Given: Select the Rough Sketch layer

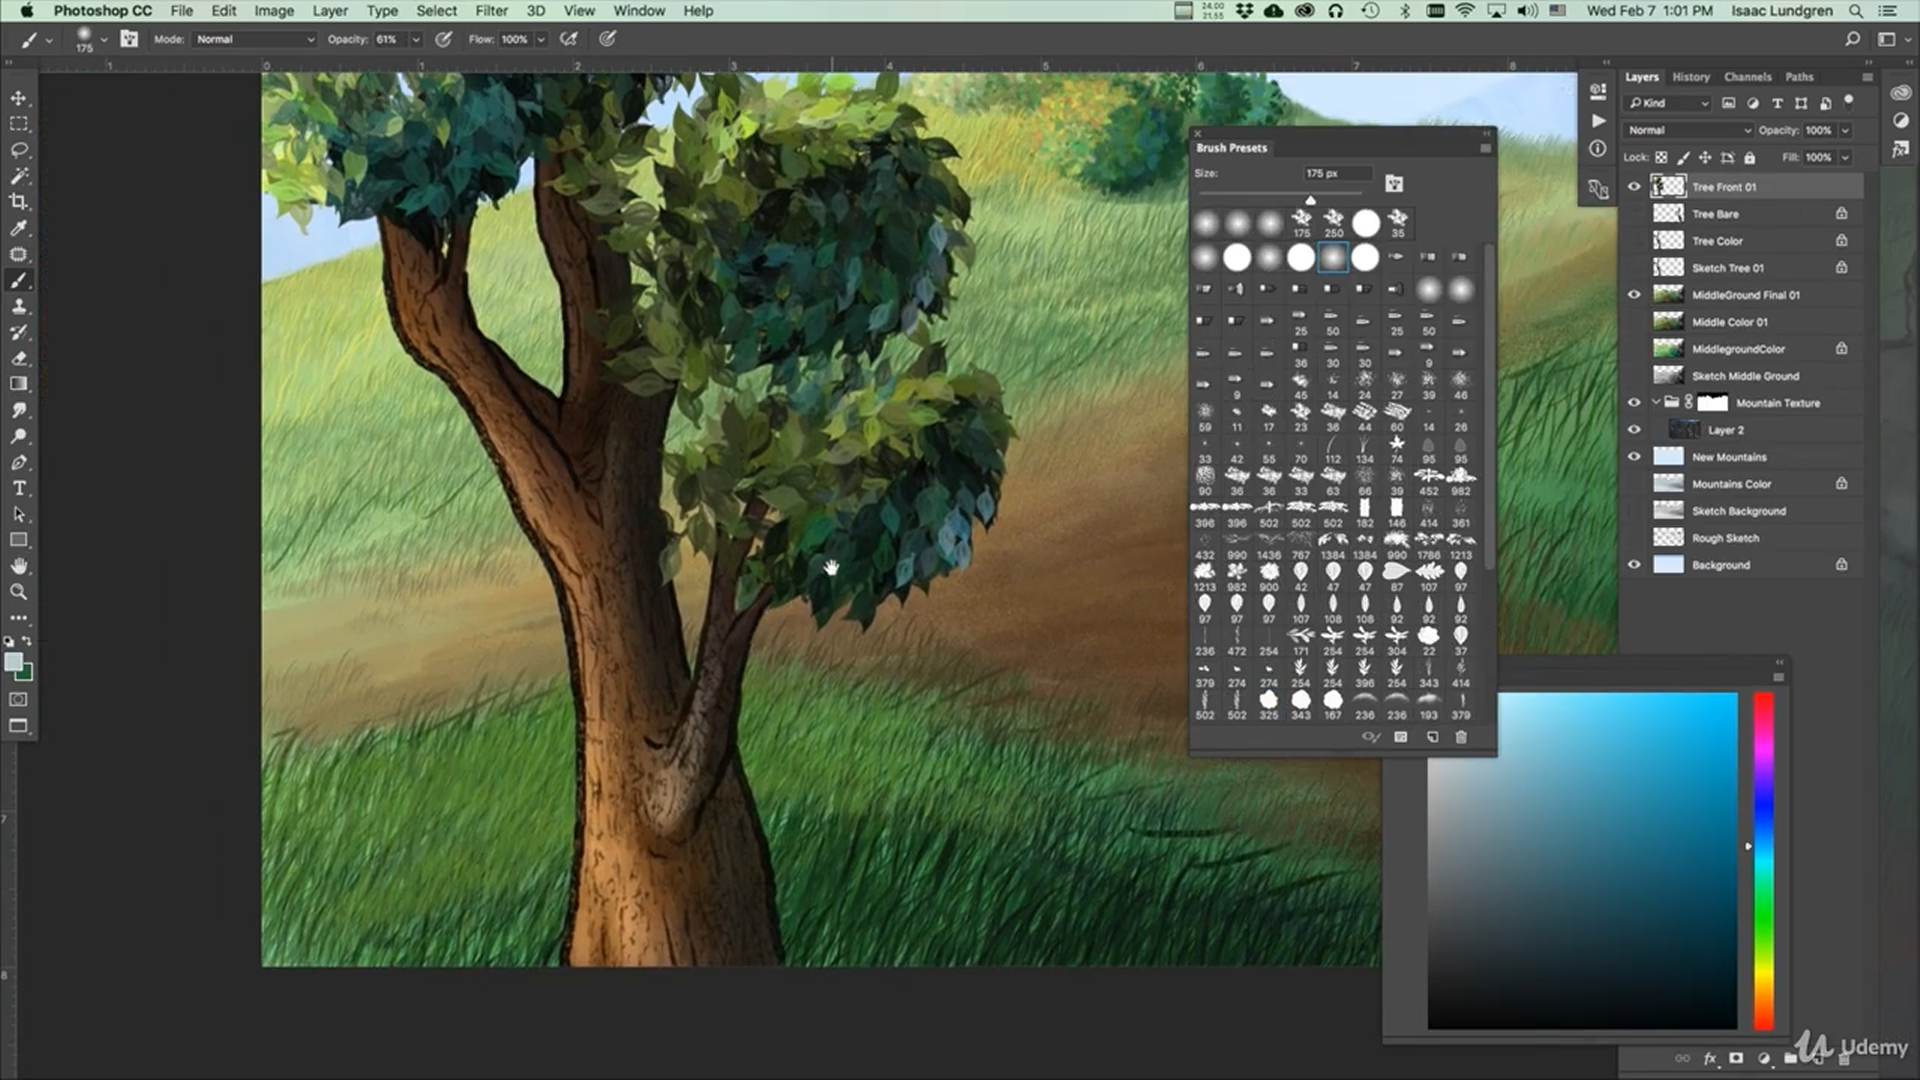Looking at the screenshot, I should [x=1725, y=538].
